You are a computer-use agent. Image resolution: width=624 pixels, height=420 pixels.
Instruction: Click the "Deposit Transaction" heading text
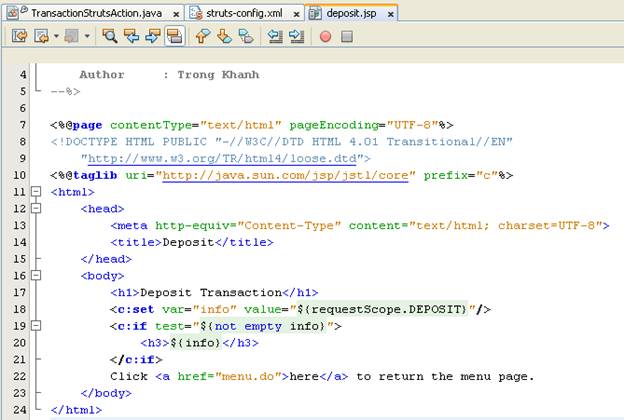211,293
